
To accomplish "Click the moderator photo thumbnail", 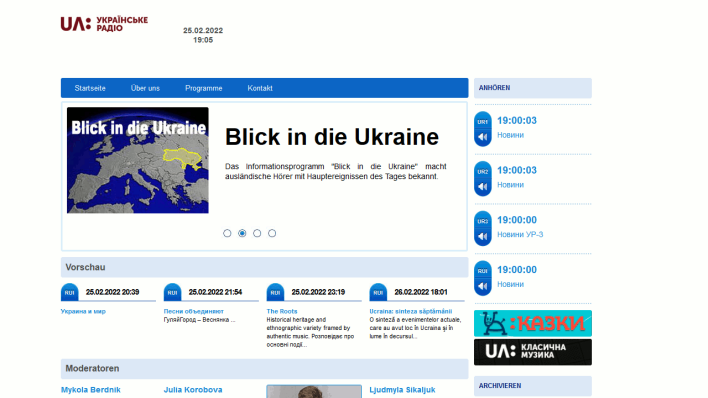I will click(314, 391).
